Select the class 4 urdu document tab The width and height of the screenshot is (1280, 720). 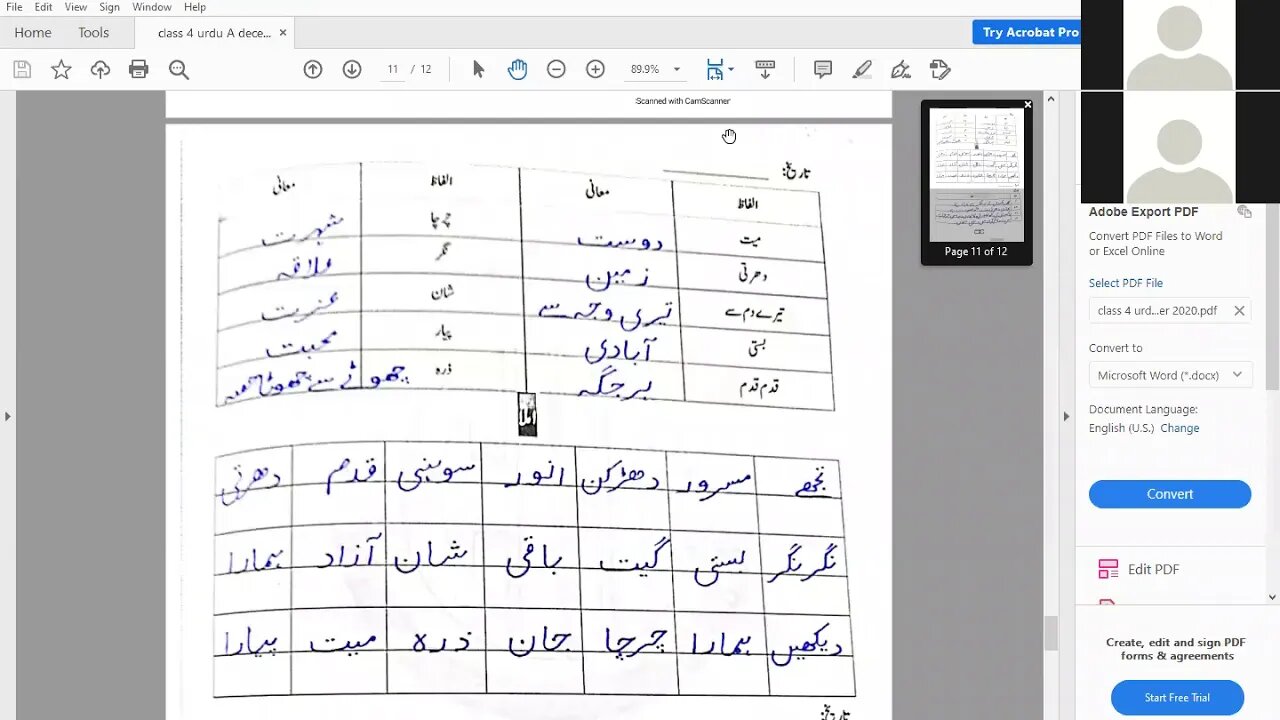(214, 33)
